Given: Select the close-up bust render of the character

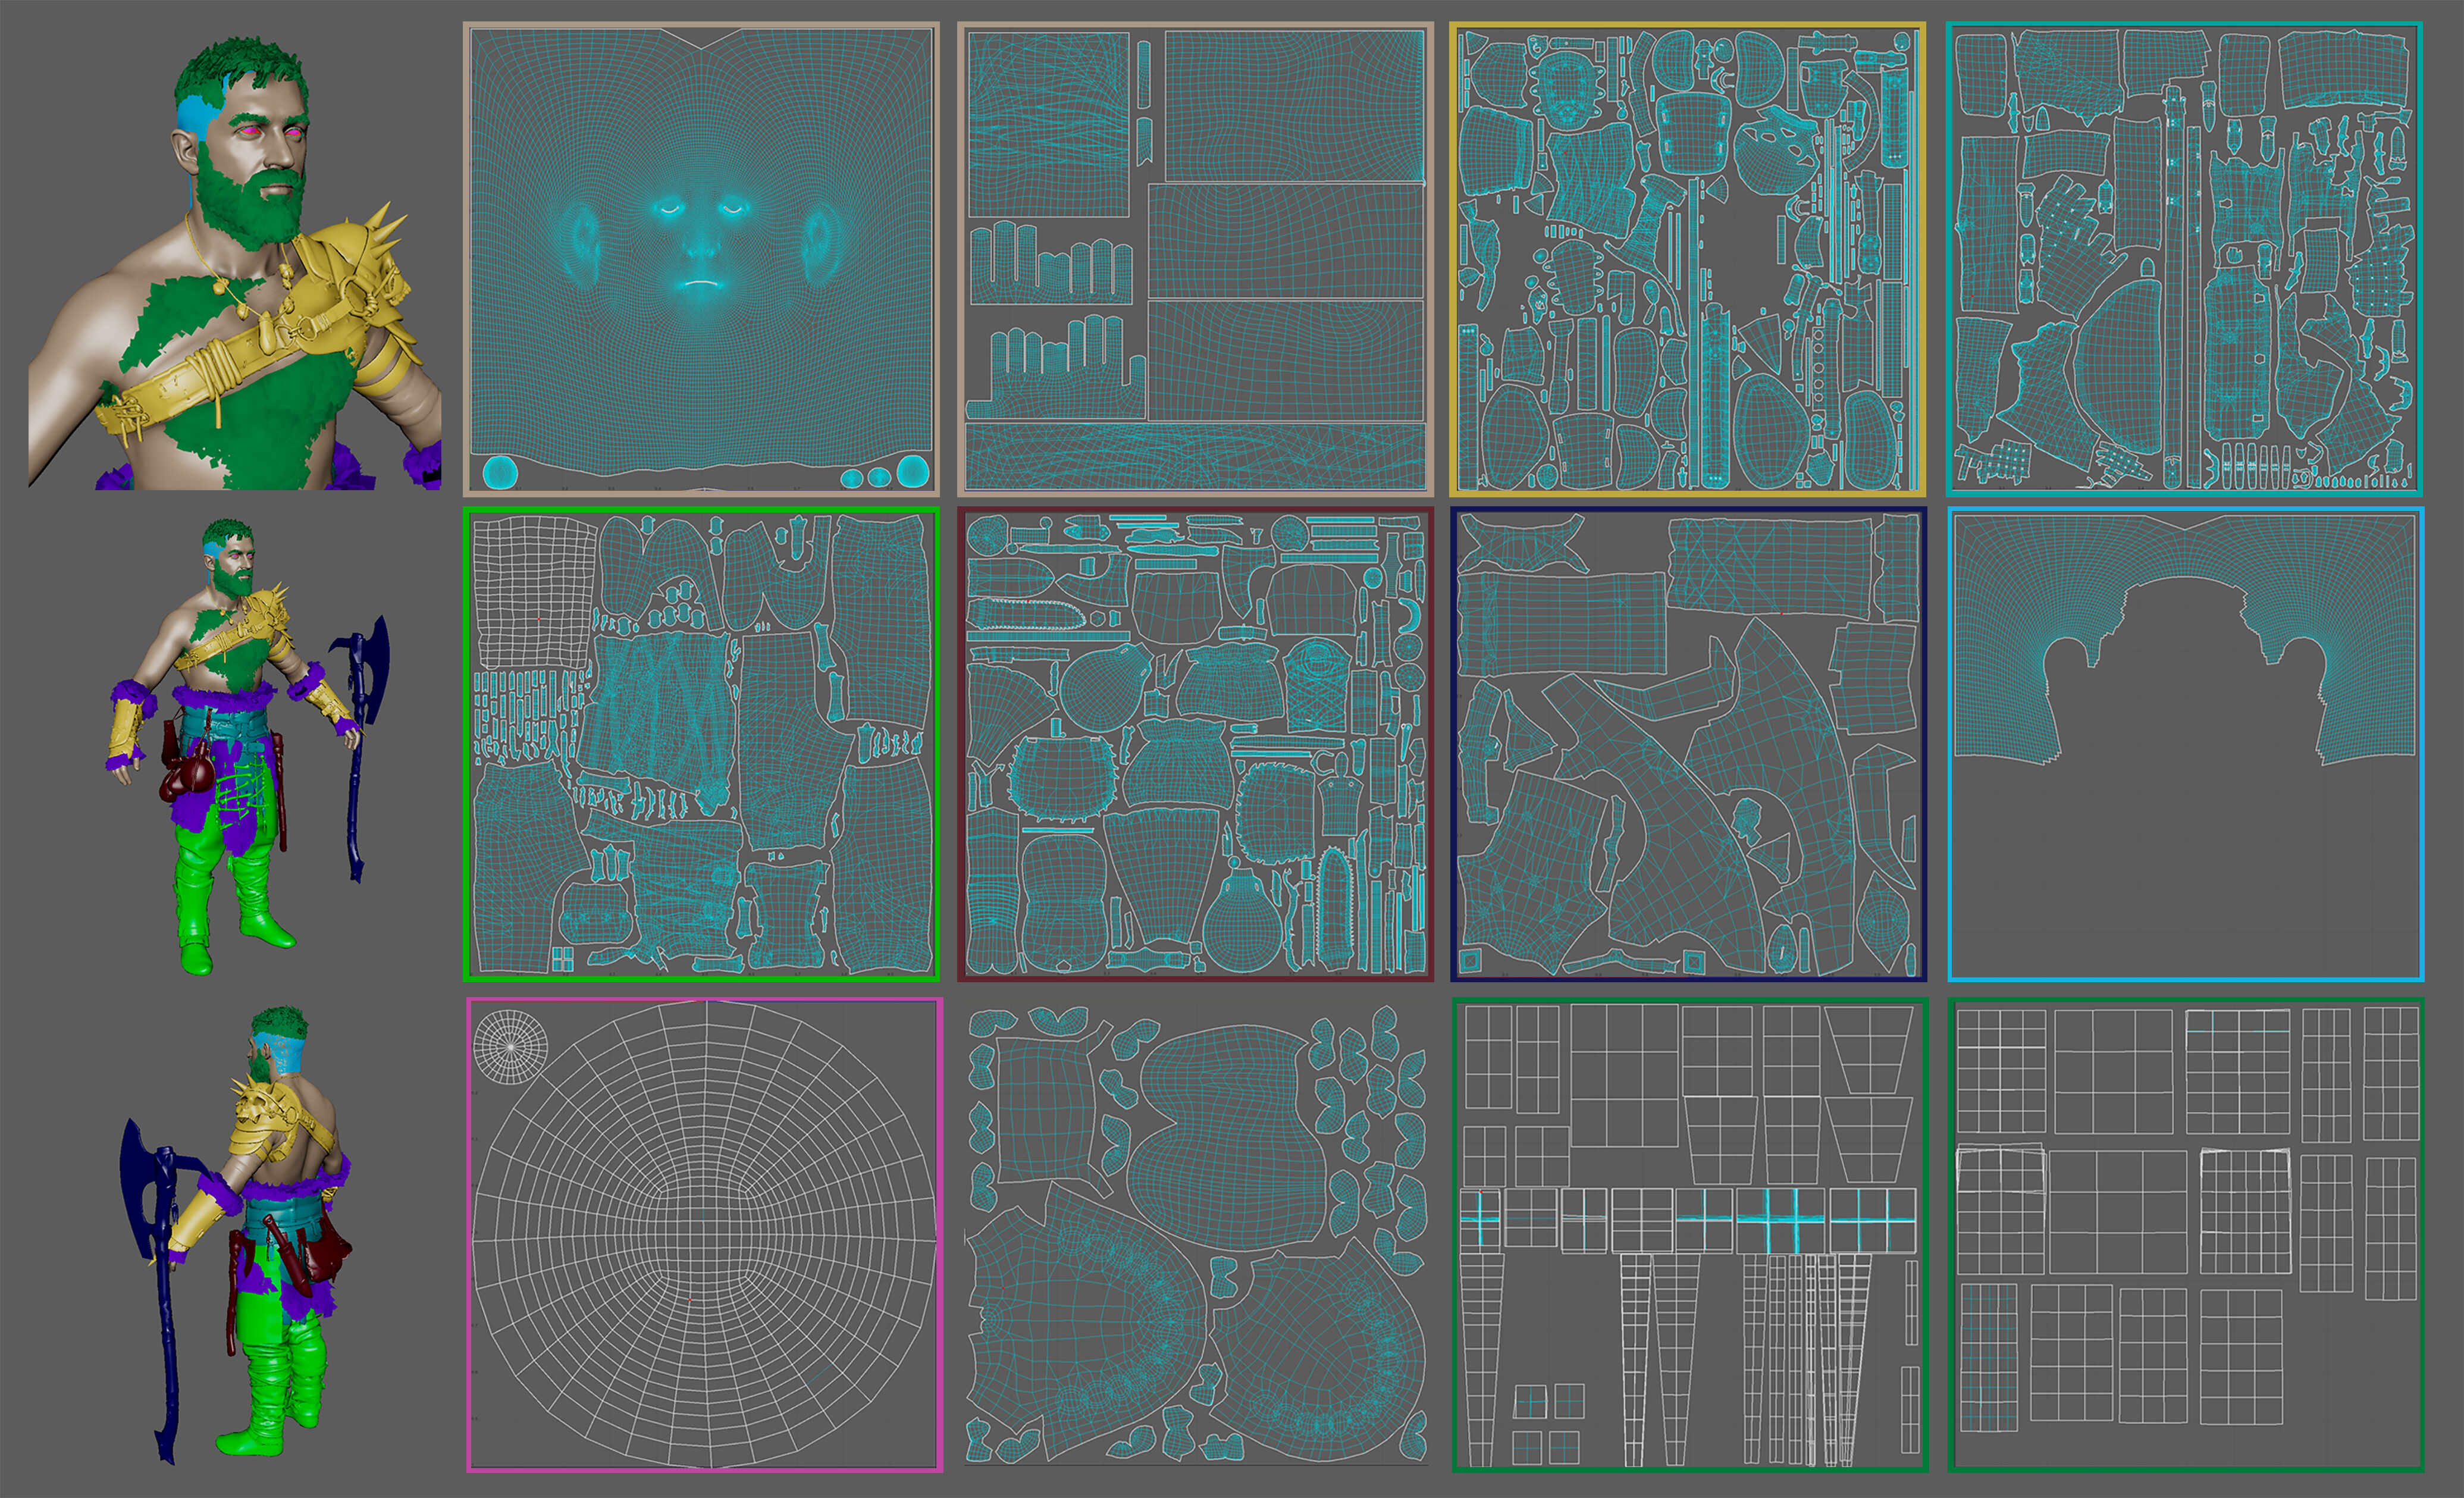Looking at the screenshot, I should point(234,262).
